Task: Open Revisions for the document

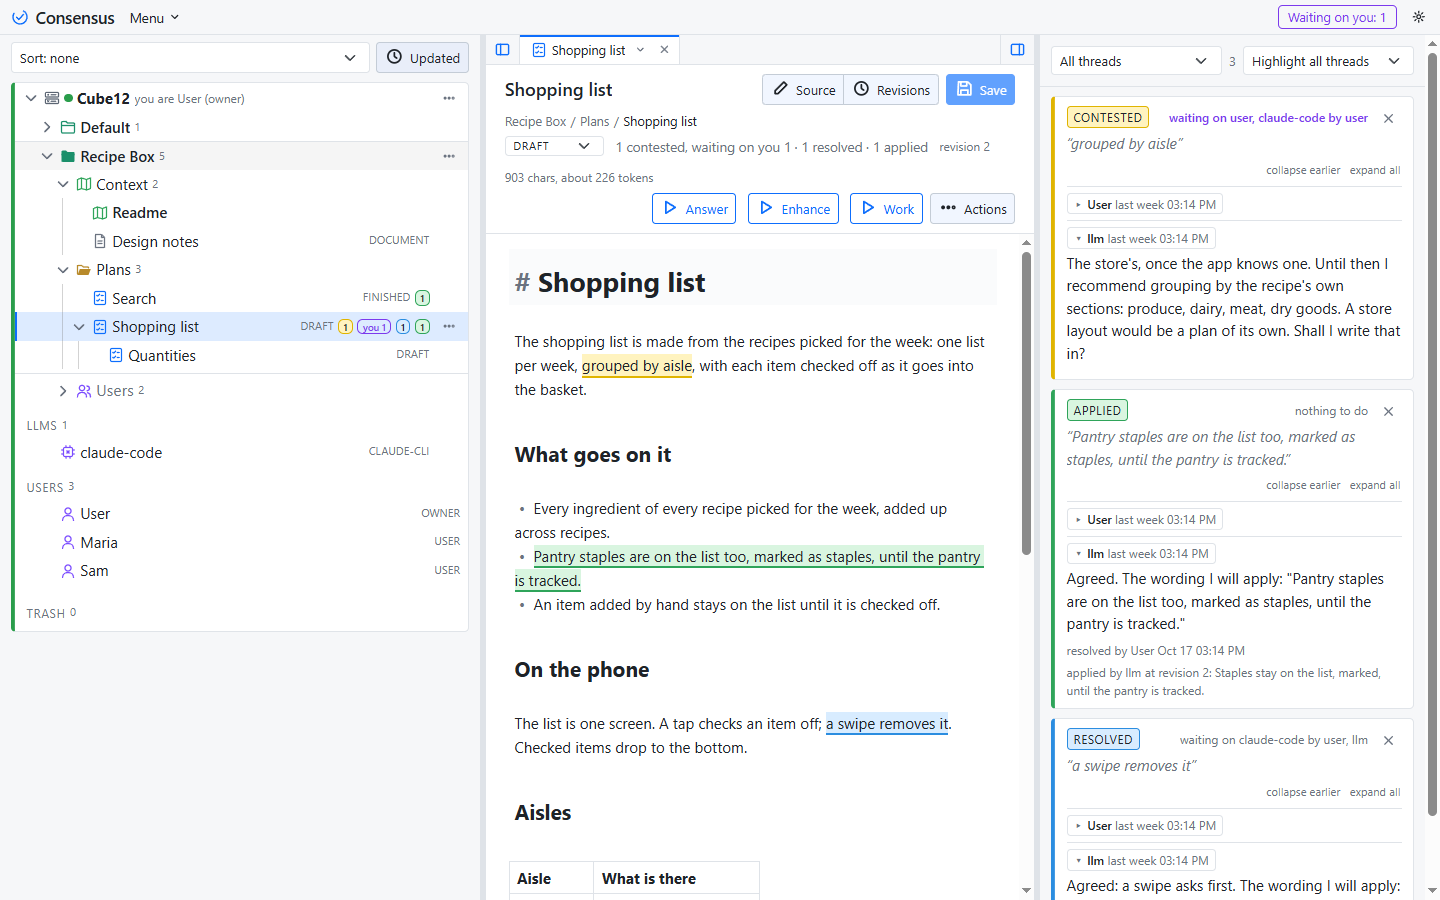Action: click(892, 90)
